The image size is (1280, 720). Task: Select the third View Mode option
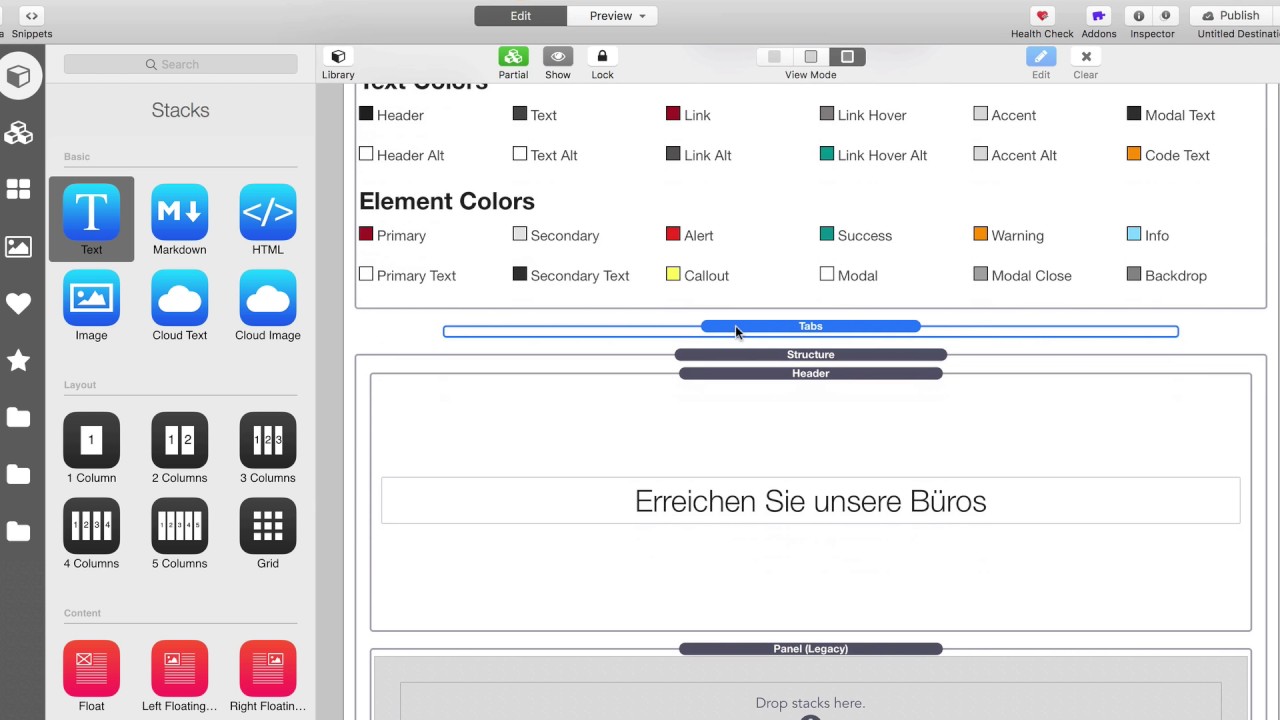[847, 57]
